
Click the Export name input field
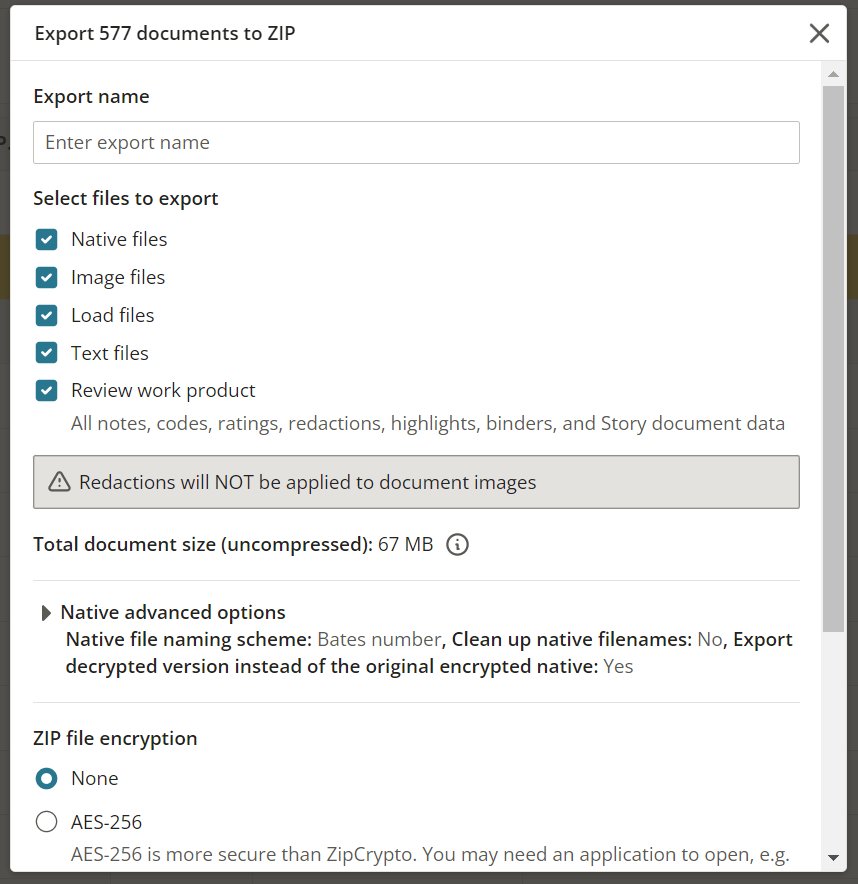coord(416,142)
